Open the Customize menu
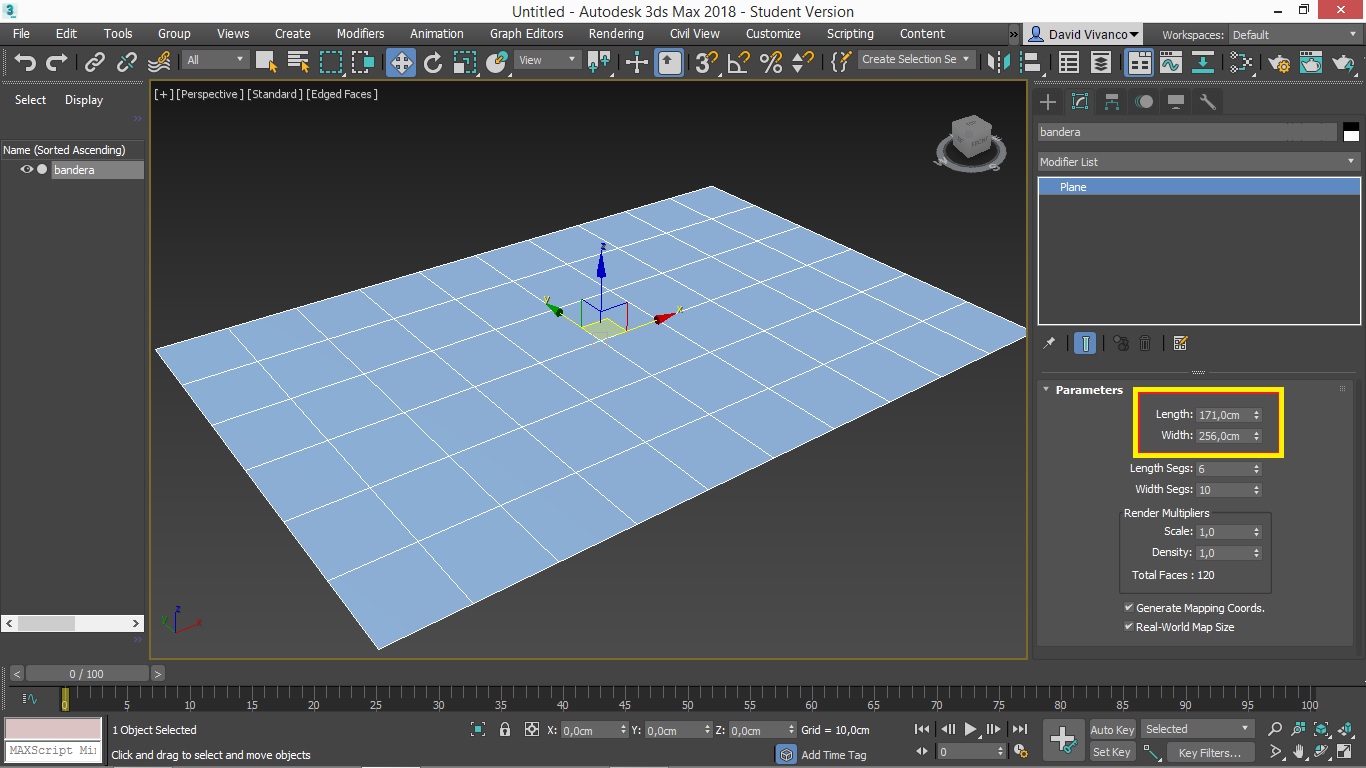 tap(773, 34)
